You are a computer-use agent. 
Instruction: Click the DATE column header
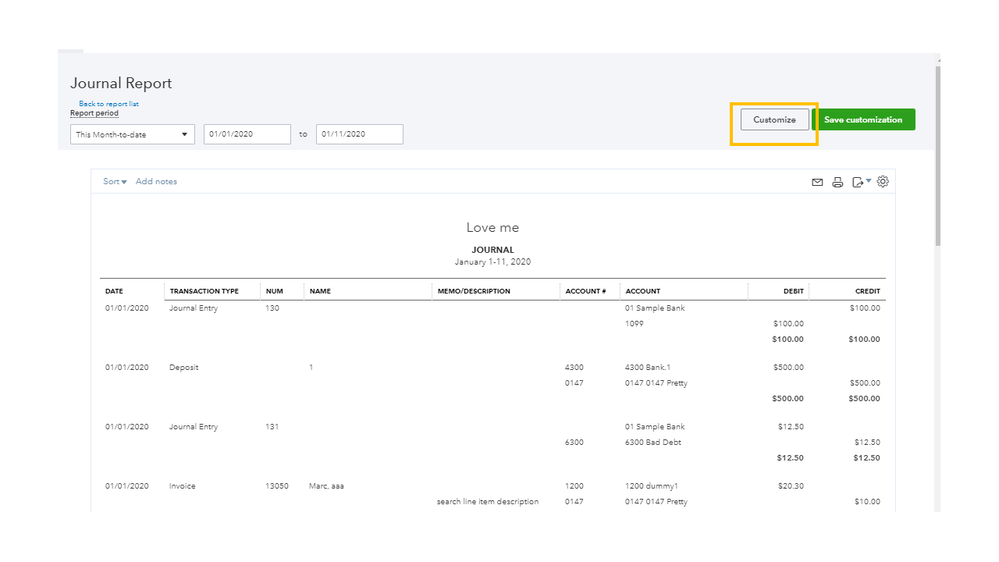tap(114, 291)
